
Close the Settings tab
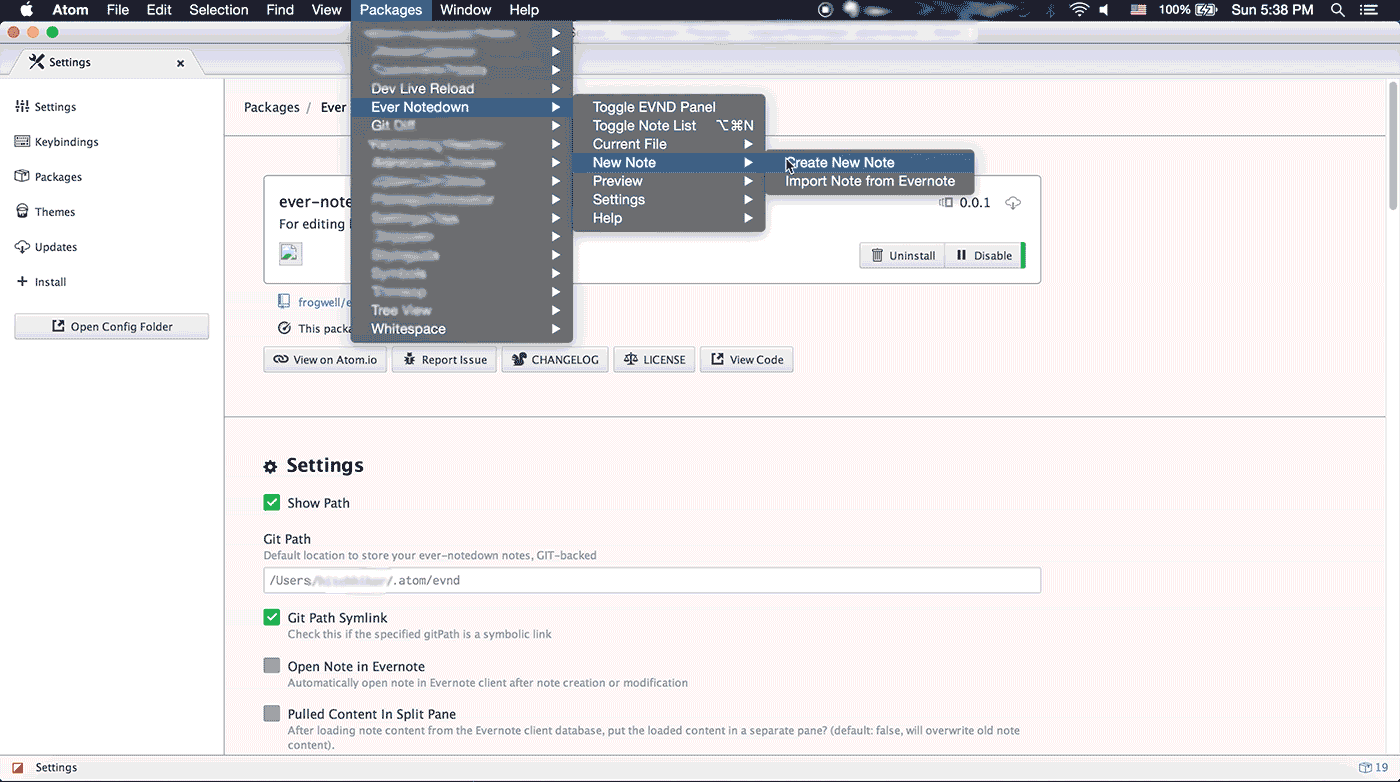coord(181,63)
